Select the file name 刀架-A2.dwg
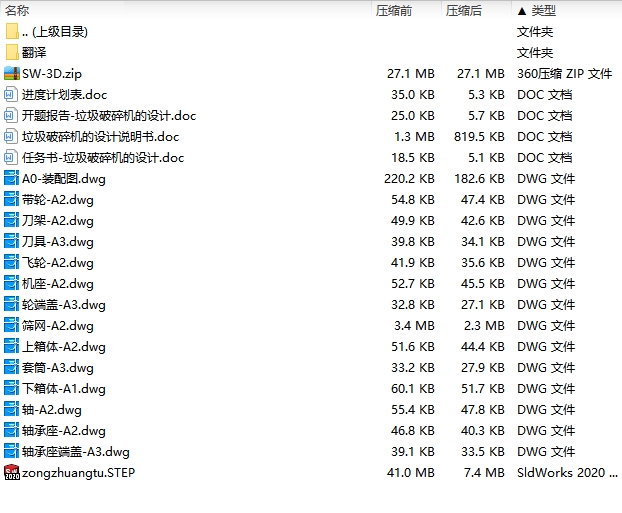622x513 pixels. click(58, 221)
